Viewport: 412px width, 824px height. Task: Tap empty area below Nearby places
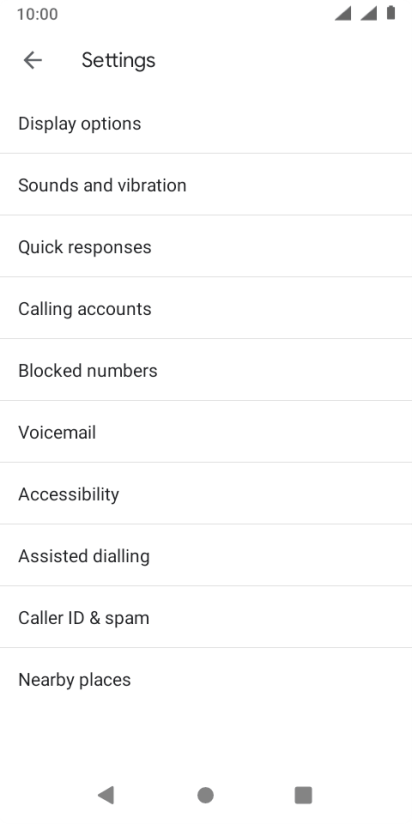point(206,741)
